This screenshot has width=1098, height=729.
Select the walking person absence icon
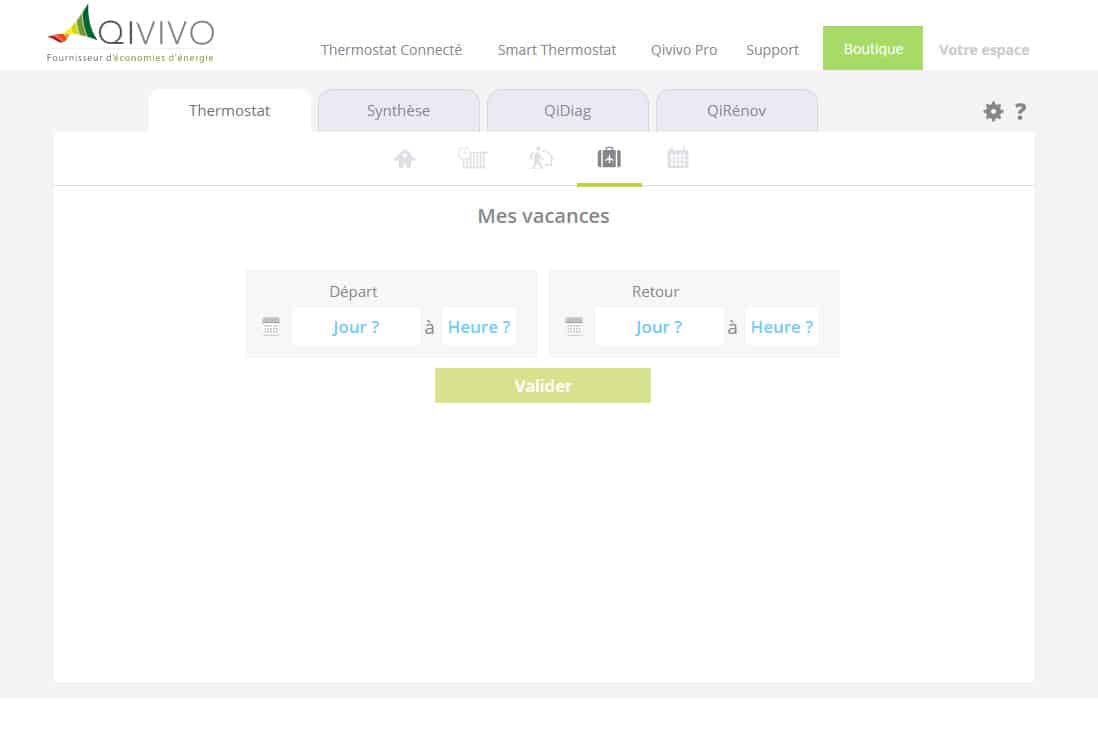[541, 158]
